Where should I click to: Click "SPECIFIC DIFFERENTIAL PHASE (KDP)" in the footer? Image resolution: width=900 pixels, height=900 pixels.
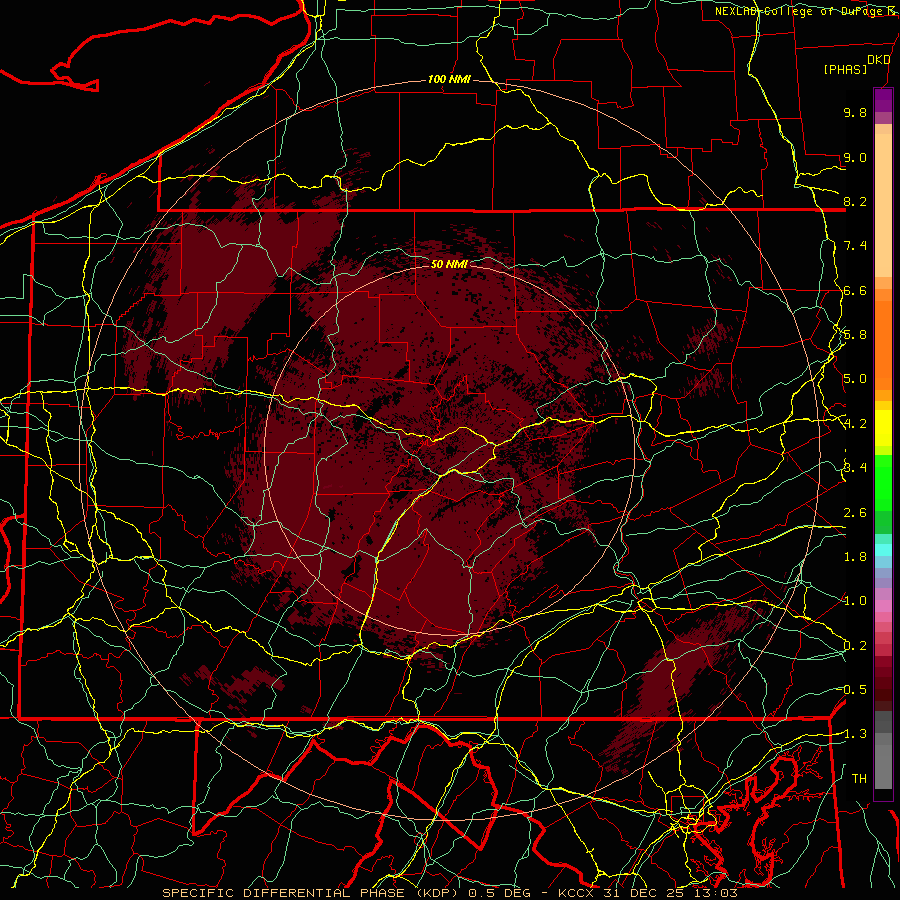(x=313, y=893)
